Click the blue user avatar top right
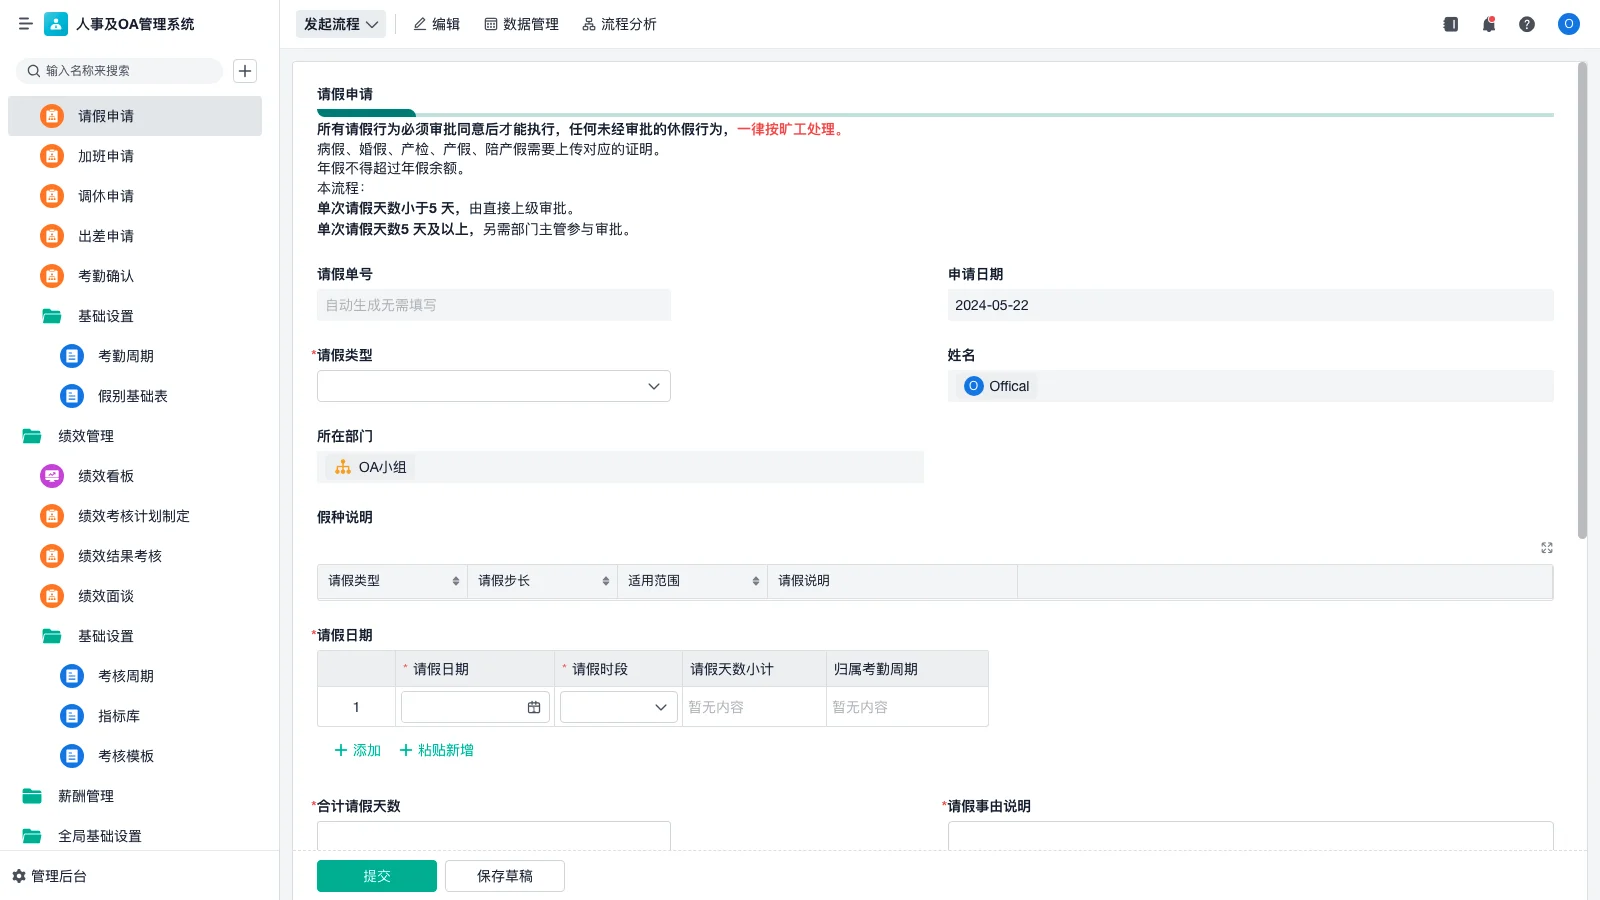Image resolution: width=1600 pixels, height=900 pixels. [1568, 24]
